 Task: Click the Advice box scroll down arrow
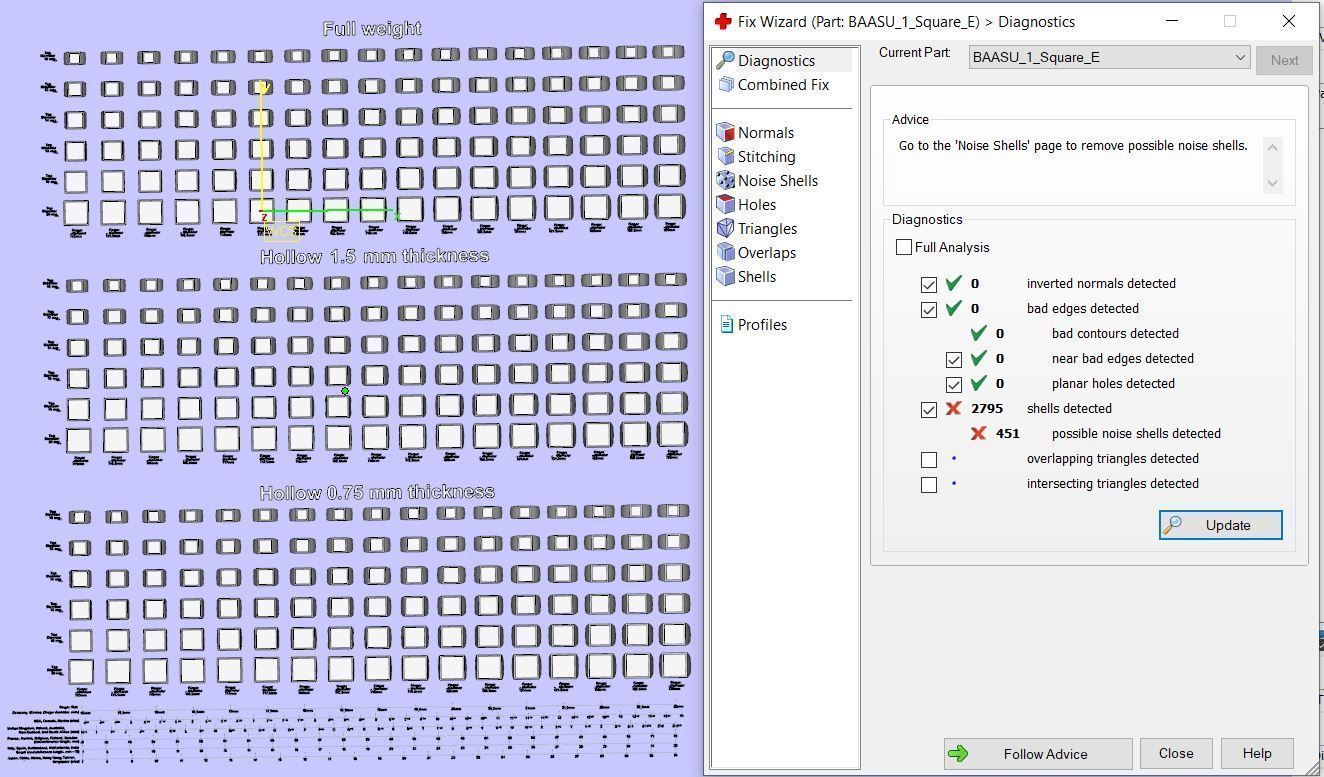(x=1272, y=183)
